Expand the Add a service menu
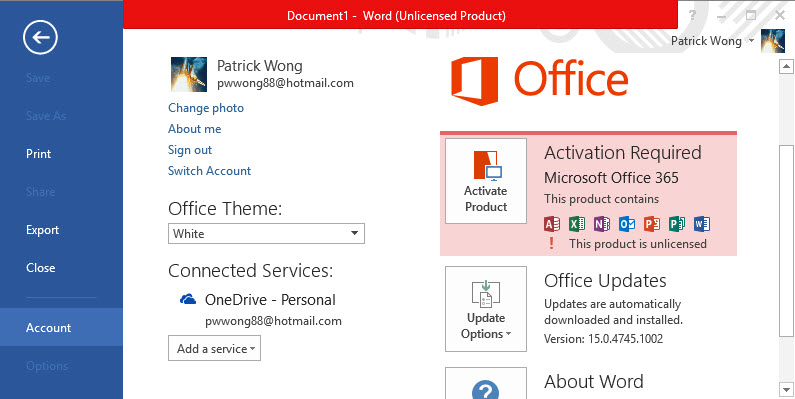795x399 pixels. click(214, 348)
